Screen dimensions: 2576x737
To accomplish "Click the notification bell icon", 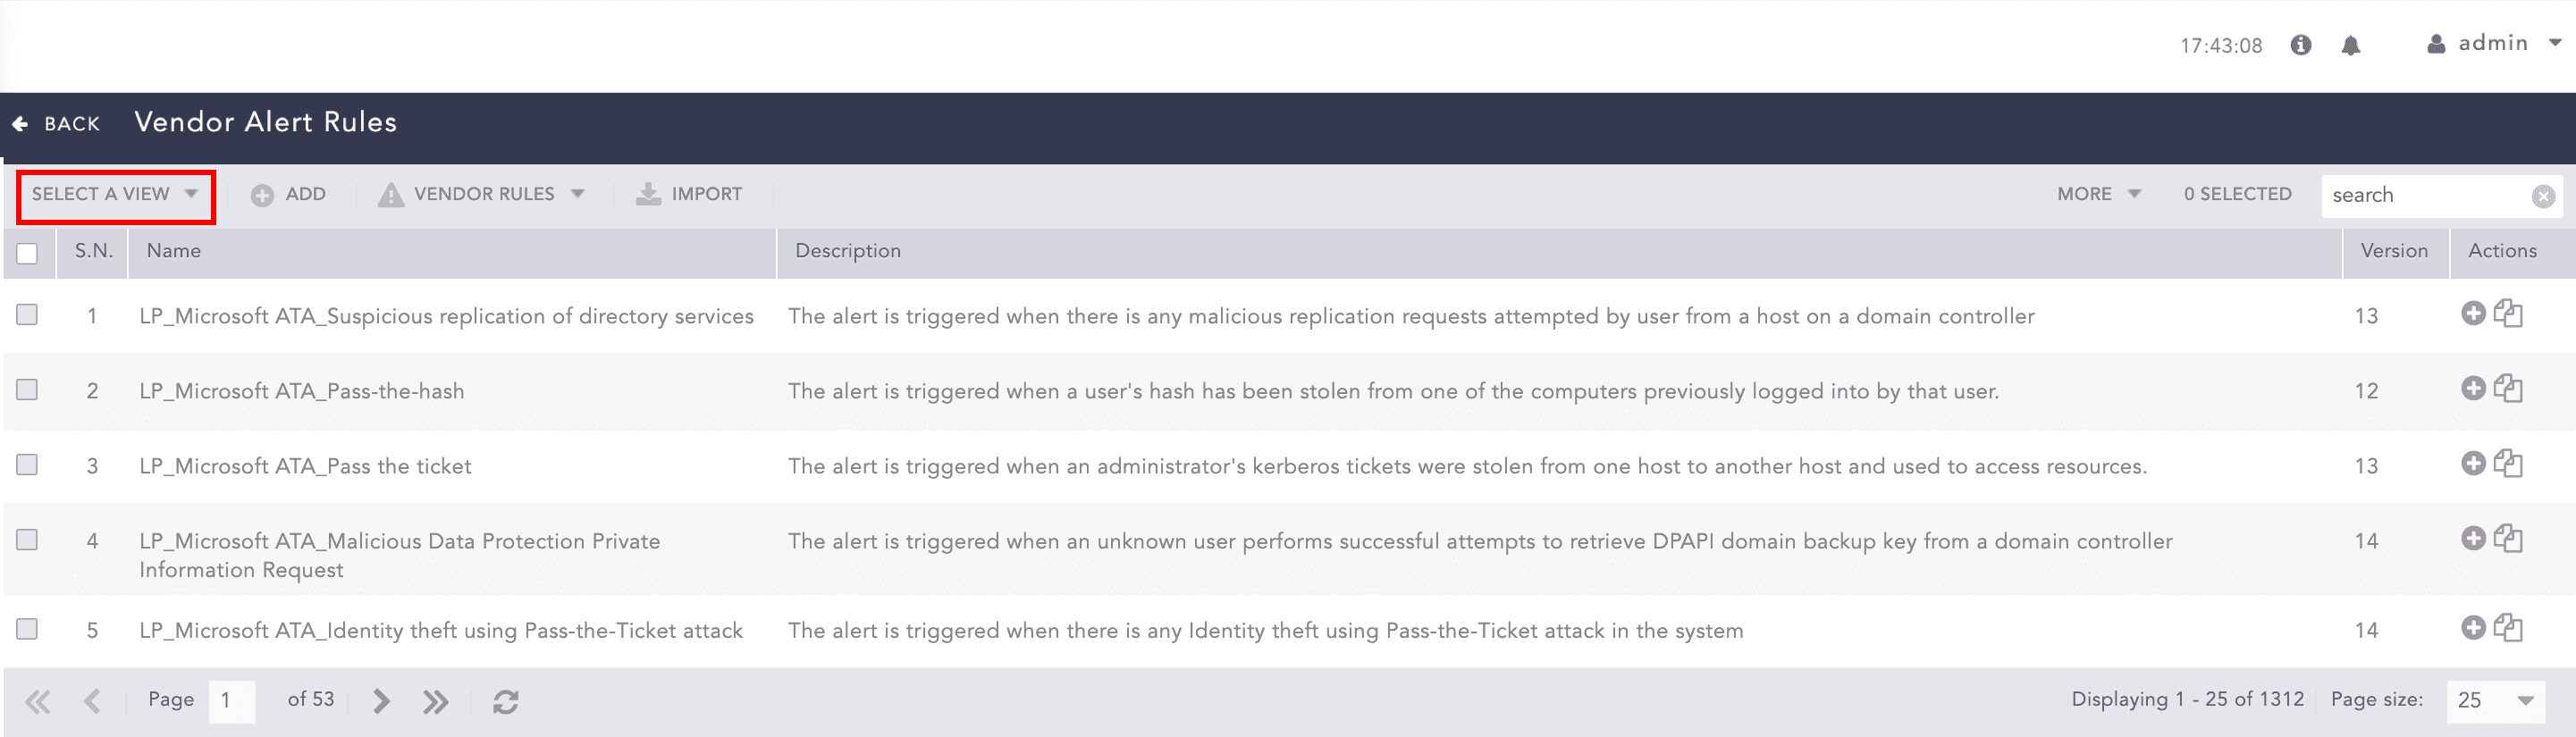I will [x=2350, y=46].
